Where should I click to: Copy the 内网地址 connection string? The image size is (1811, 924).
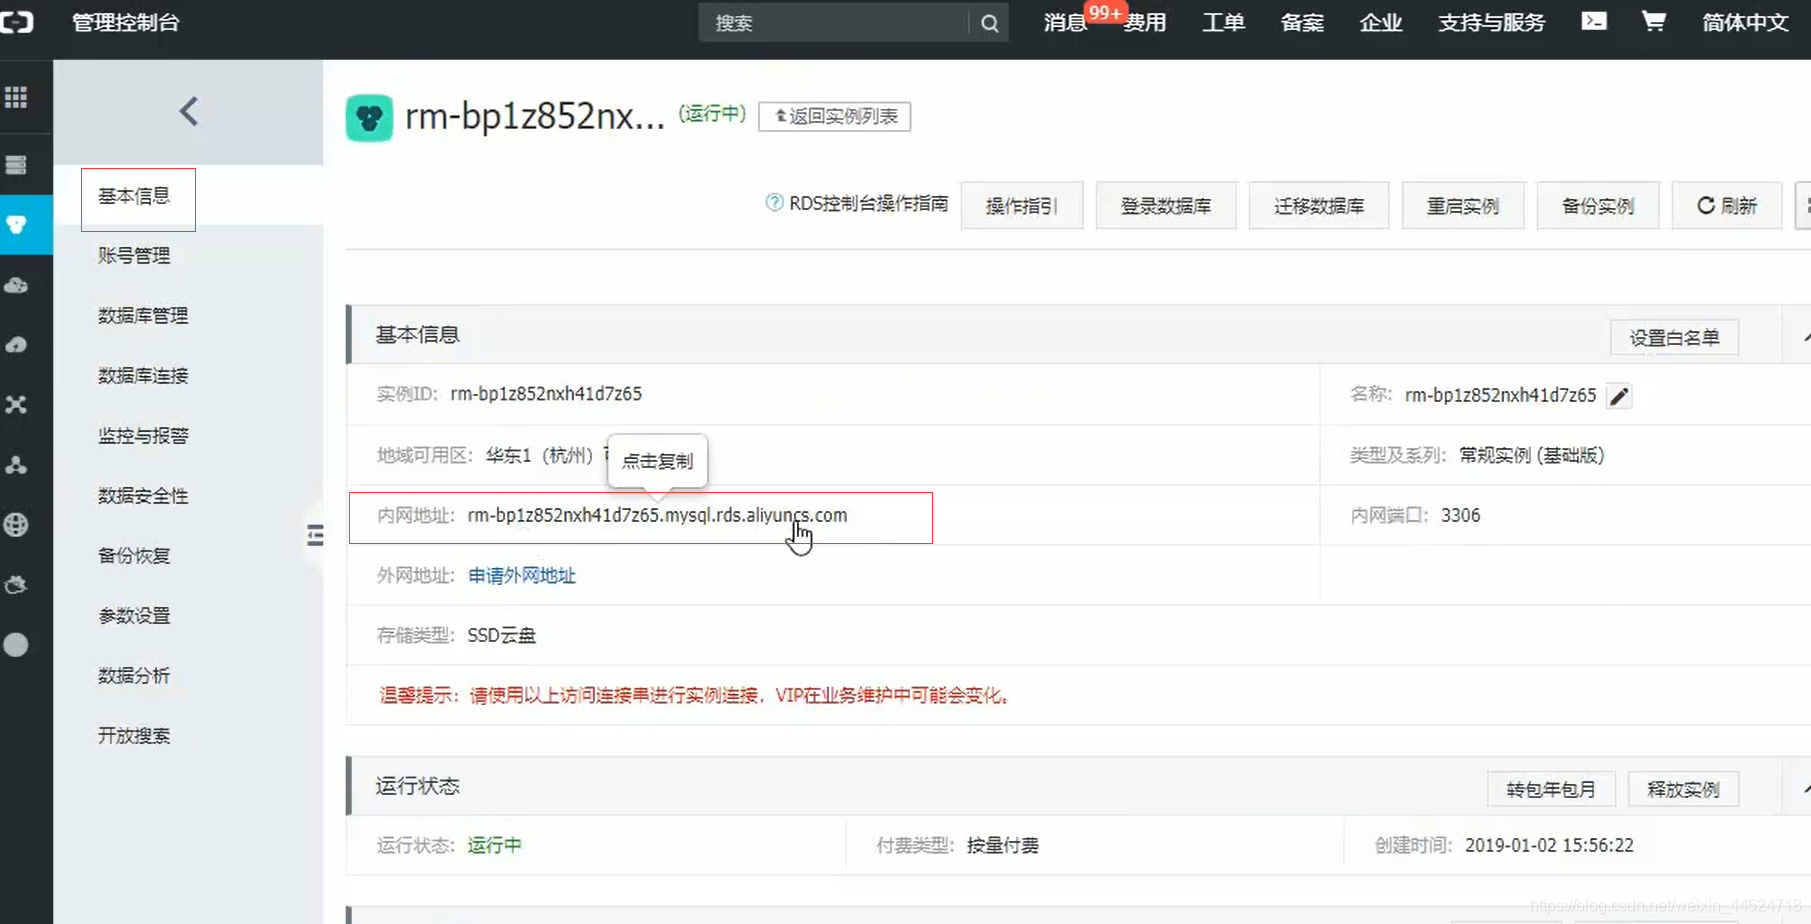pyautogui.click(x=657, y=516)
